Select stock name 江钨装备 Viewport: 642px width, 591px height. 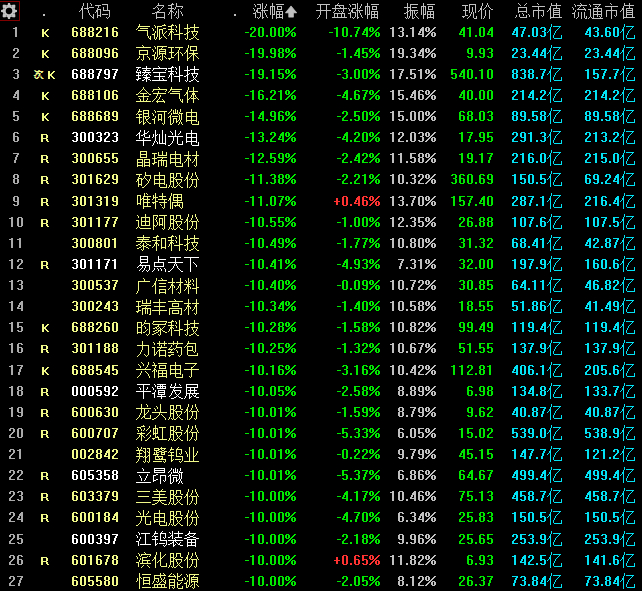tap(167, 539)
